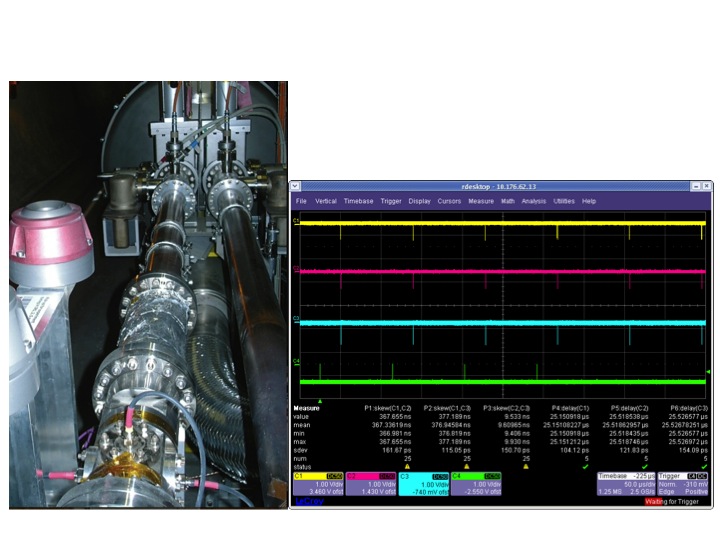The width and height of the screenshot is (720, 540).
Task: Open the Measure menu
Action: [481, 201]
